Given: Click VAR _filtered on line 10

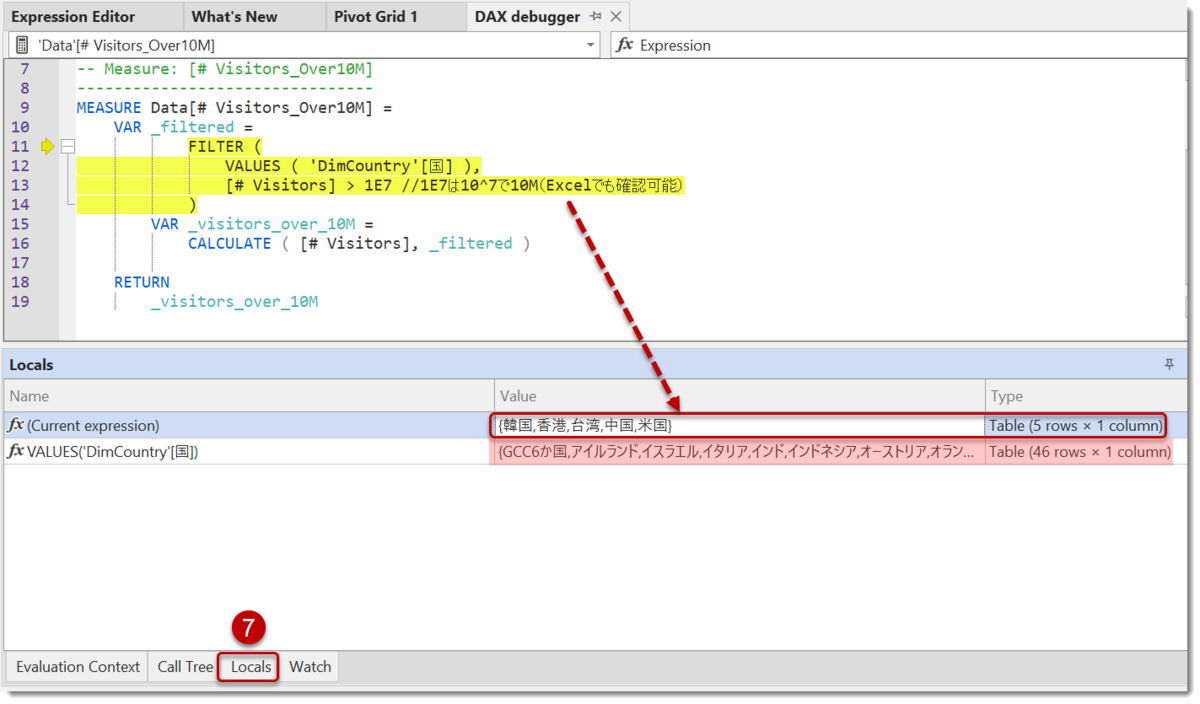Looking at the screenshot, I should pos(174,127).
